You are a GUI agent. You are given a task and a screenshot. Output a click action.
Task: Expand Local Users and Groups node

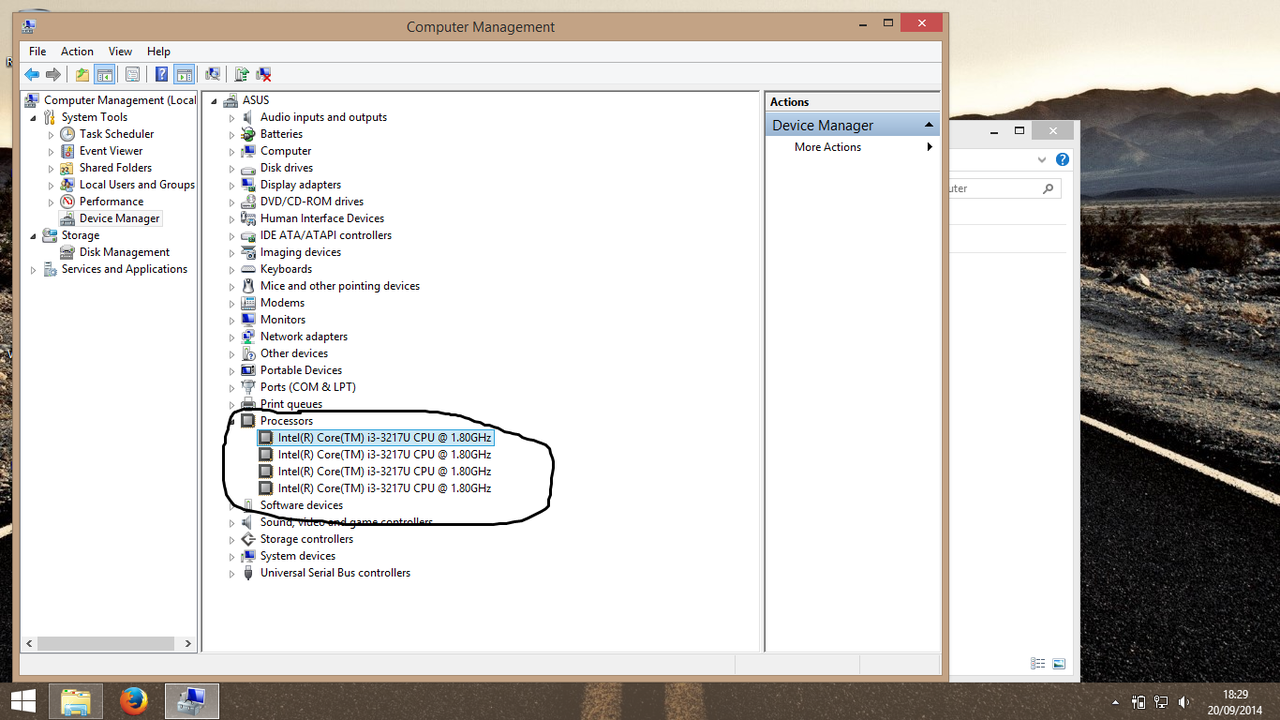(51, 185)
